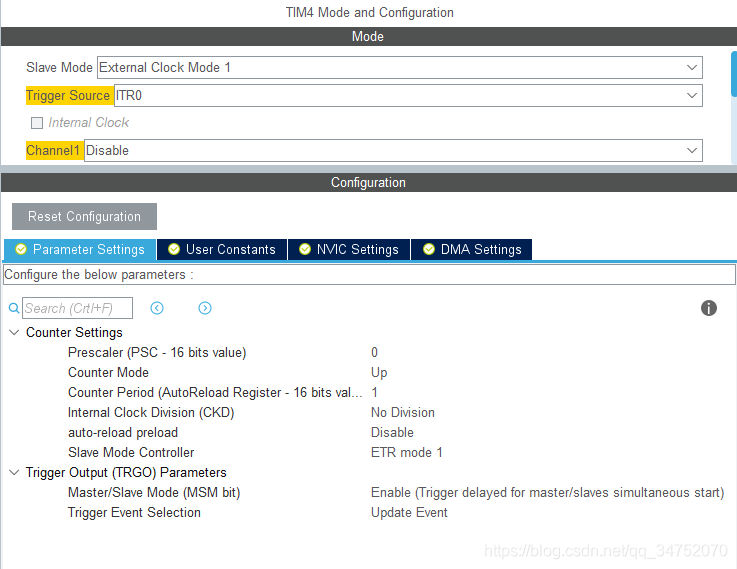
Task: Select Prescaler value 0
Action: (374, 352)
